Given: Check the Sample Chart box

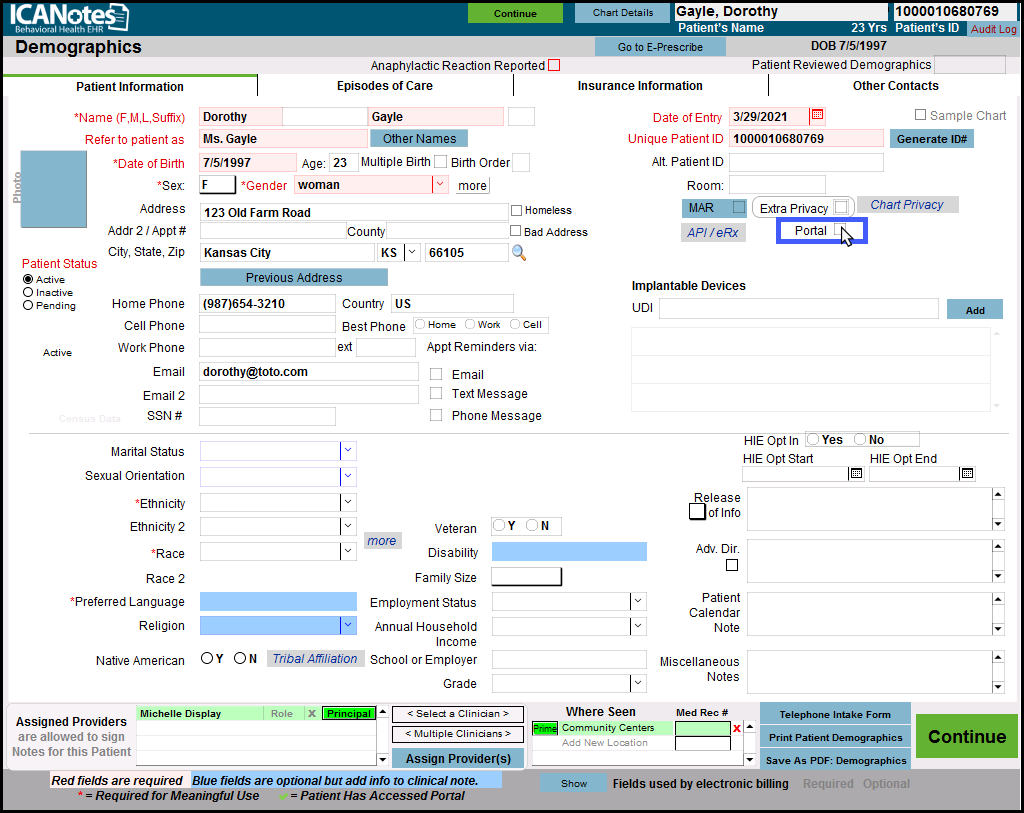Looking at the screenshot, I should point(919,115).
